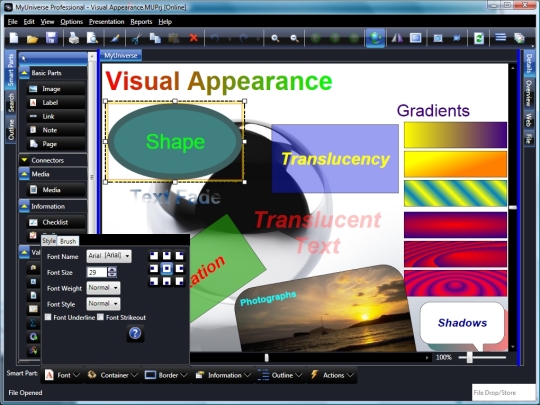The width and height of the screenshot is (540, 405).
Task: Open the File menu
Action: click(12, 22)
